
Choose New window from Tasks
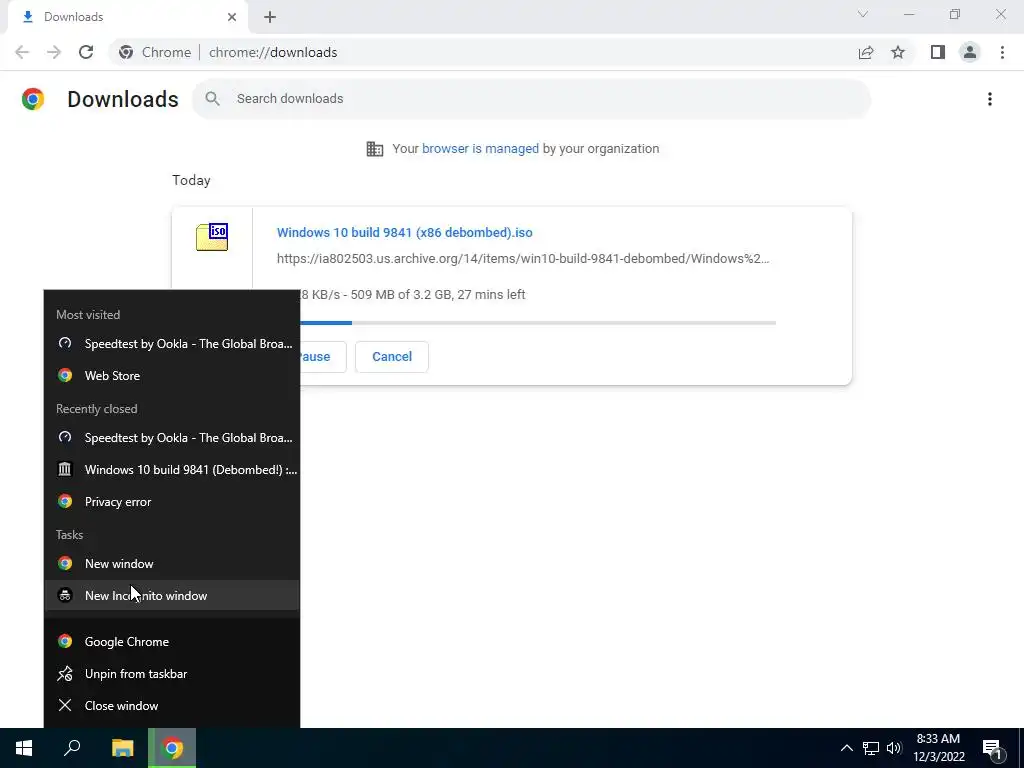tap(172, 564)
